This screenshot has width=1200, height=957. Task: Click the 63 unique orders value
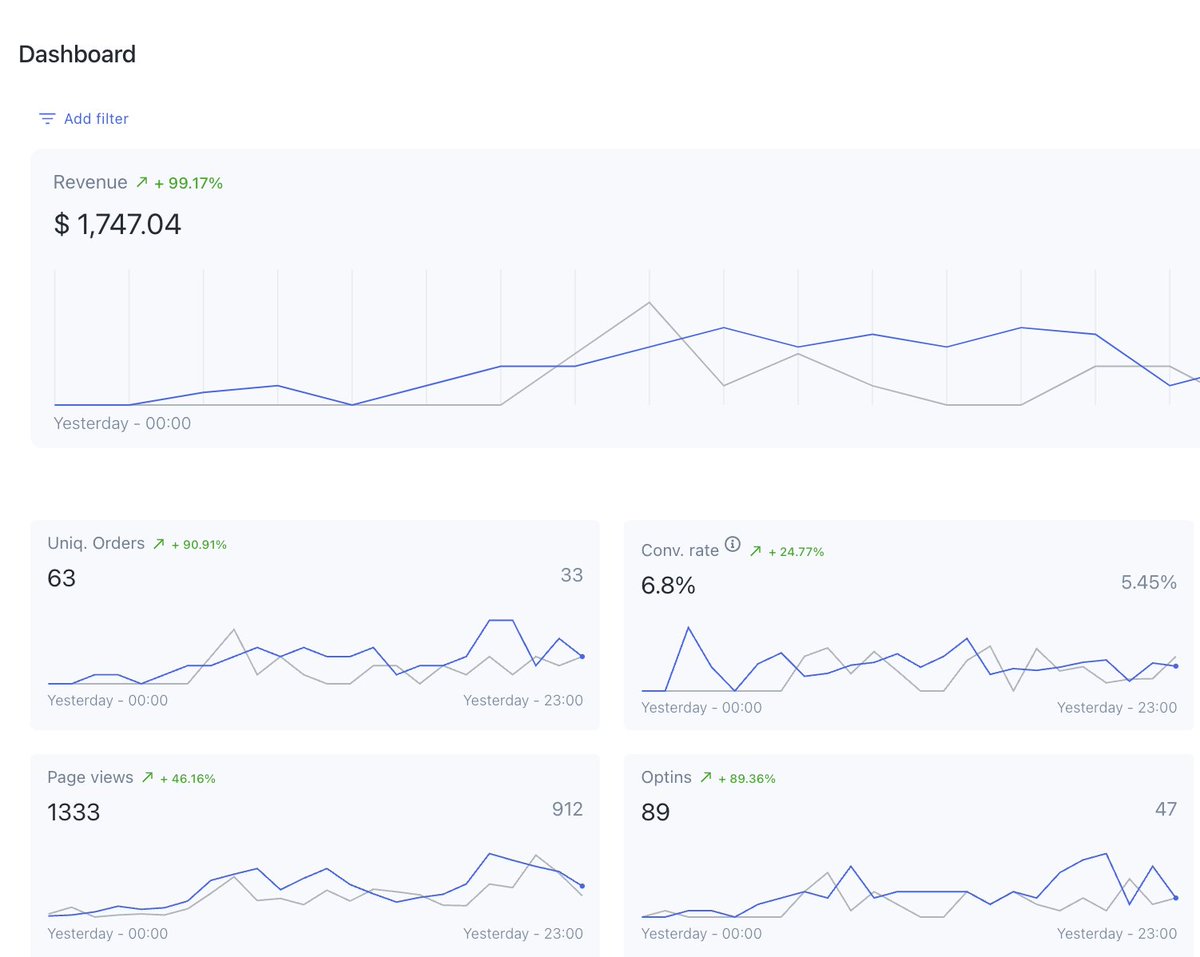click(x=62, y=579)
